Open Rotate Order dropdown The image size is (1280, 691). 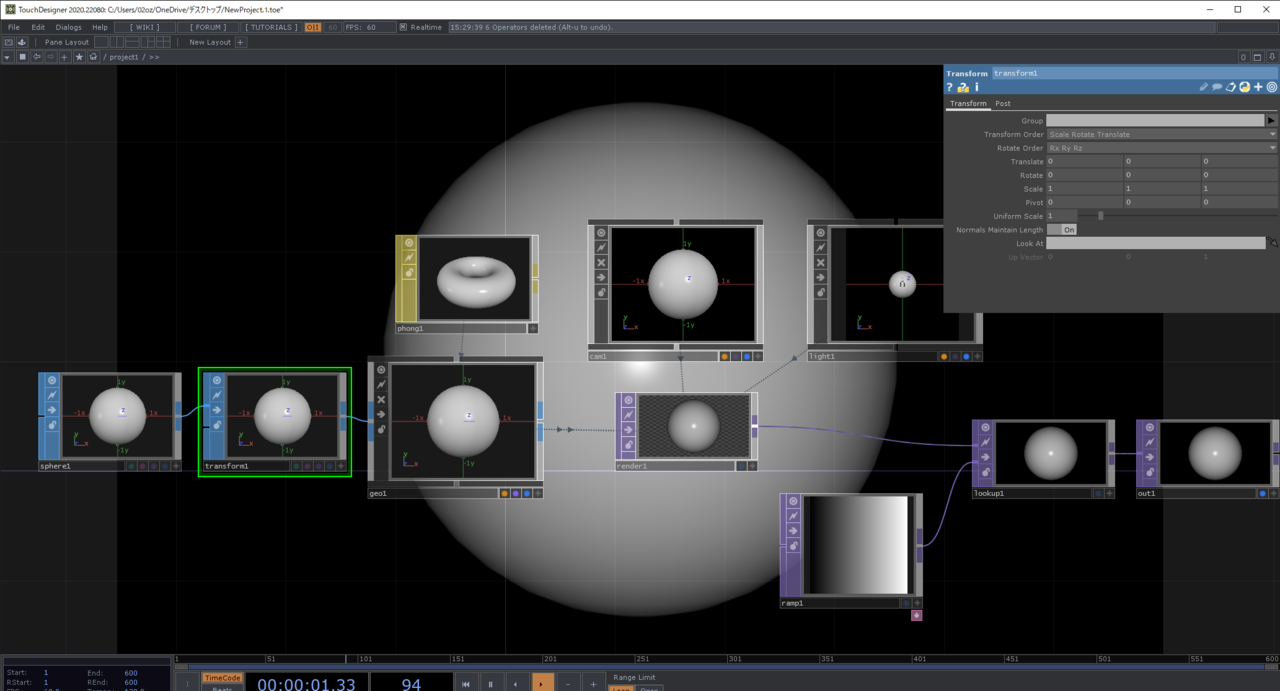click(x=1161, y=148)
